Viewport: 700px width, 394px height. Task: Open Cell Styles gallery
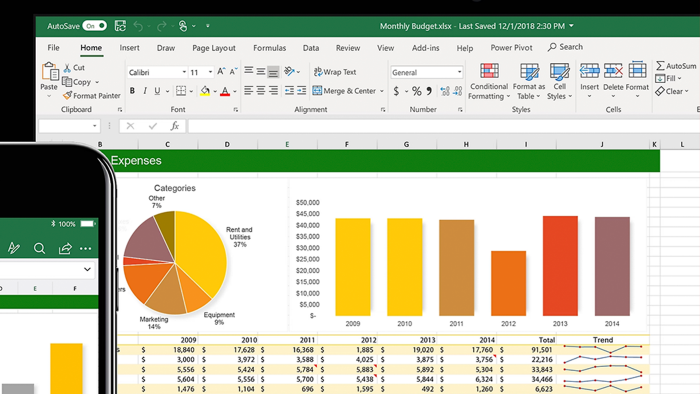[559, 81]
